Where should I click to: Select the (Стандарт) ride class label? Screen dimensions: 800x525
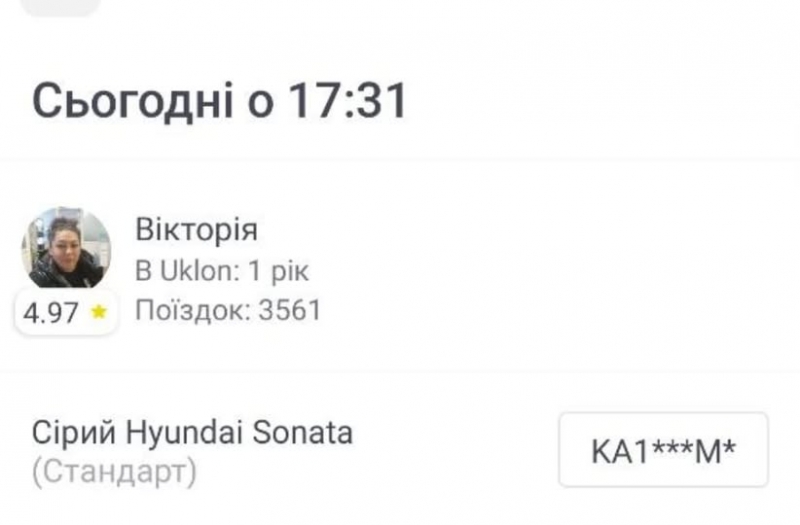114,471
